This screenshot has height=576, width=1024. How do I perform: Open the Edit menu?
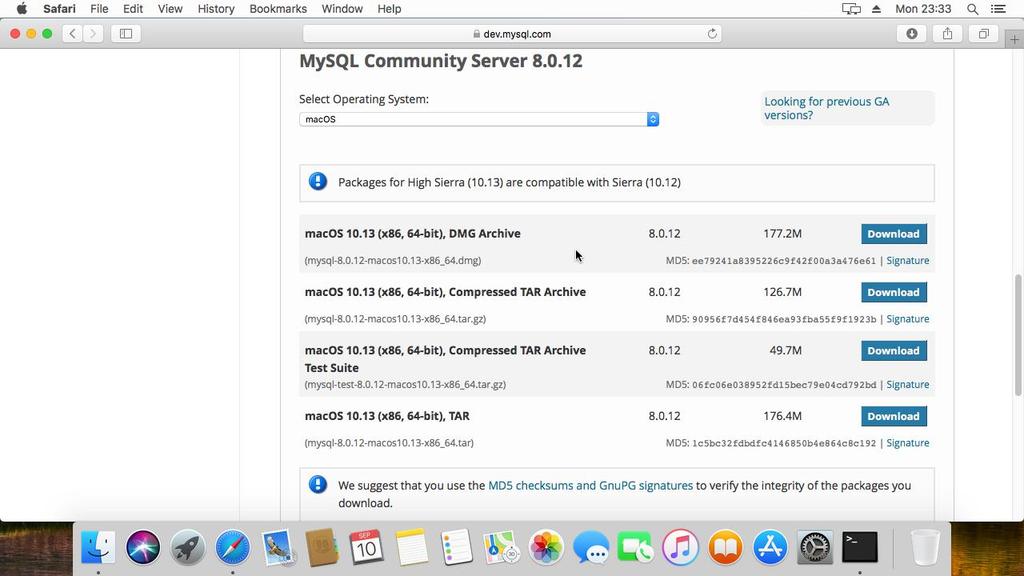[x=133, y=8]
